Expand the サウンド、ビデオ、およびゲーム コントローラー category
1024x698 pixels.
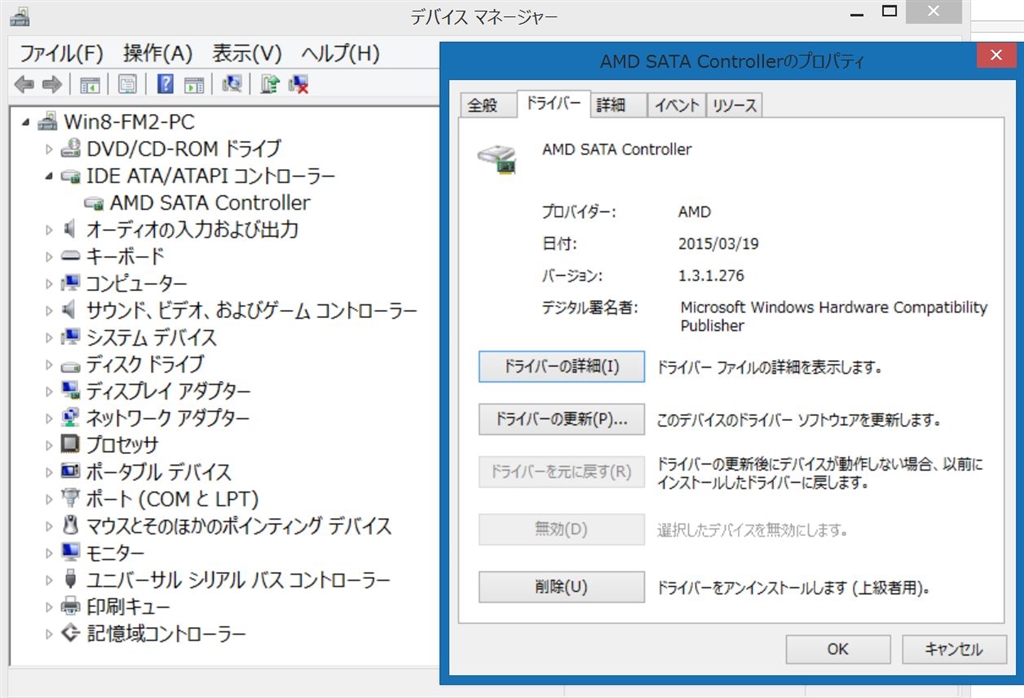tap(49, 310)
